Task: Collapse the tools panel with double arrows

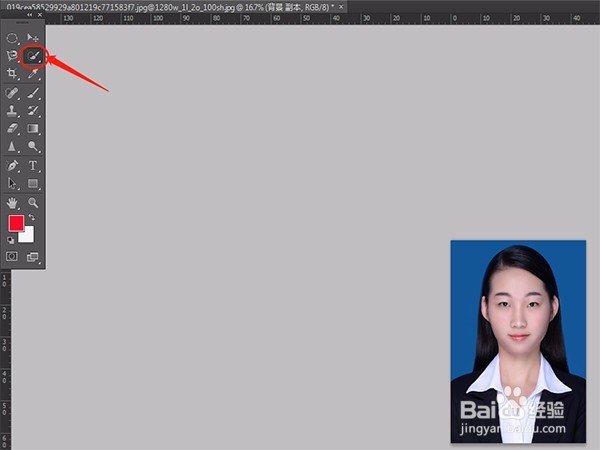Action: [x=29, y=15]
